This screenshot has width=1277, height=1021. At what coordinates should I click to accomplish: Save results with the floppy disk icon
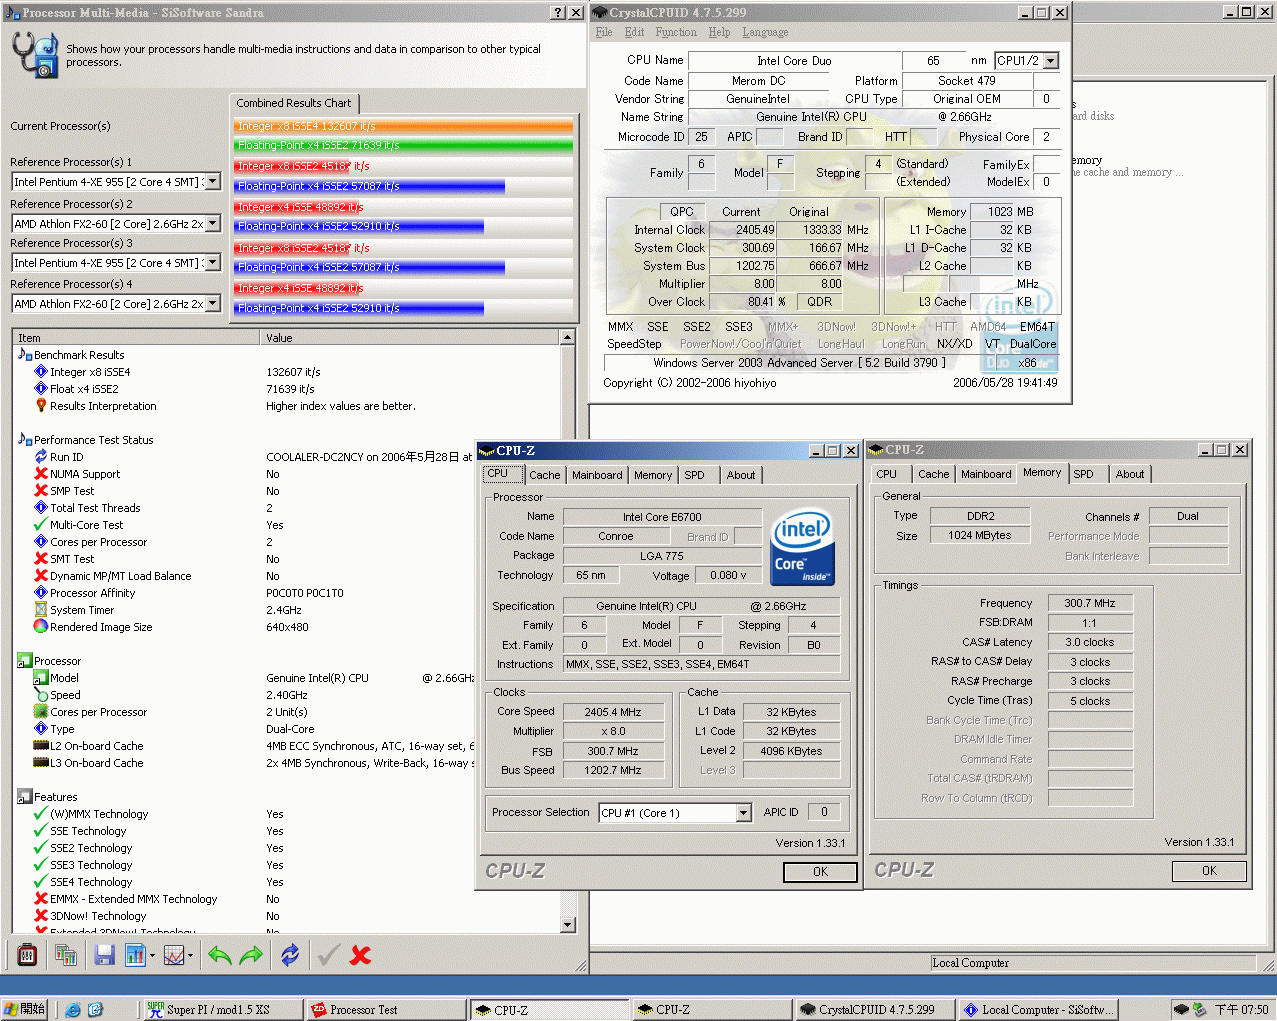104,955
